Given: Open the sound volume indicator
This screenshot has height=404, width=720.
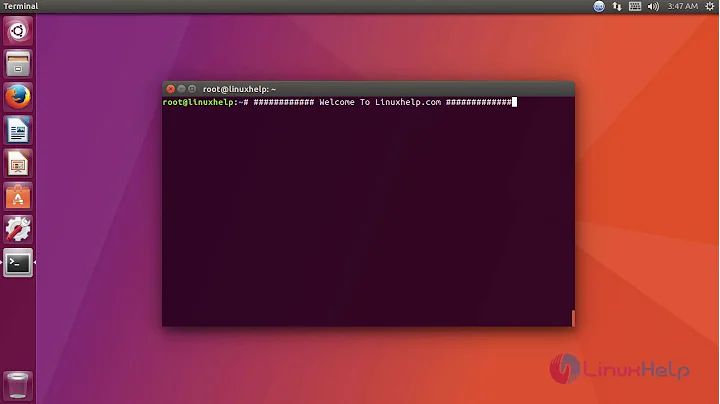Looking at the screenshot, I should (x=653, y=6).
